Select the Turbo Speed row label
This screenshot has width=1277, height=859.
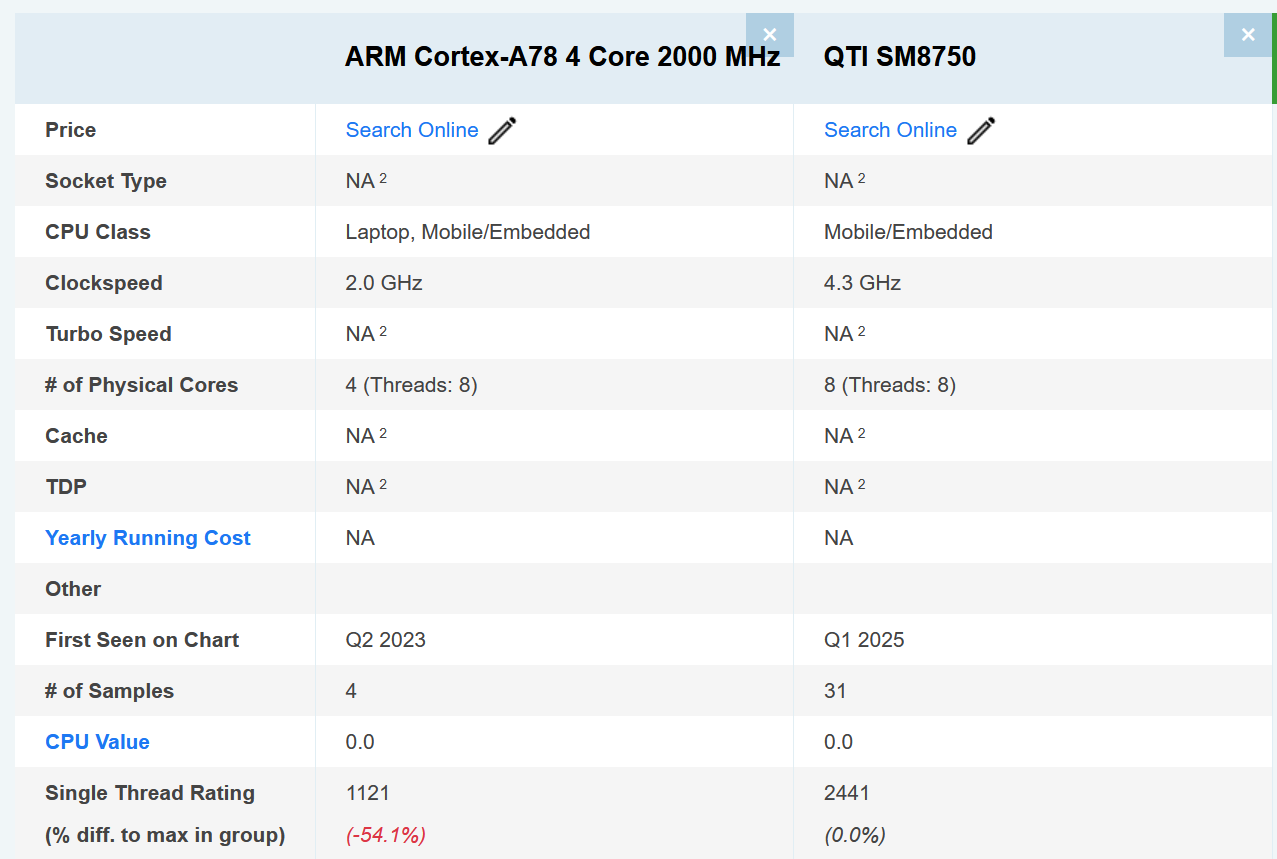108,334
